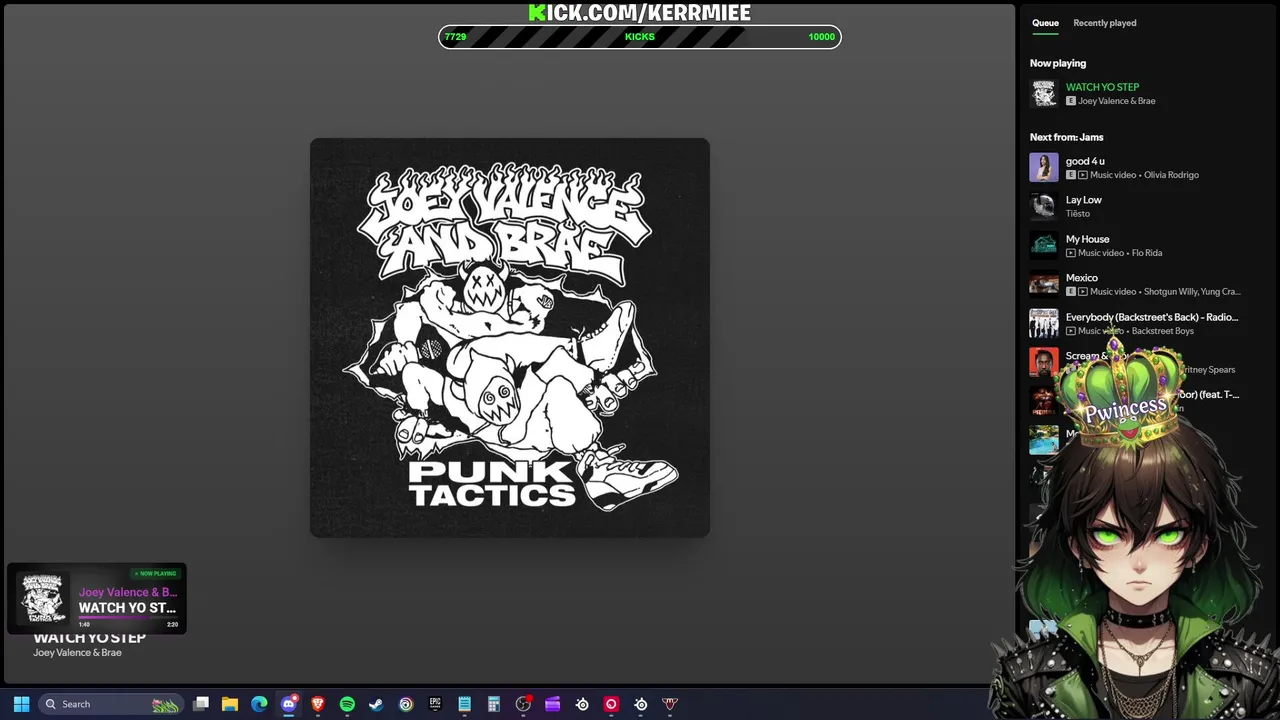Click Joey Valence & Brae below the song title
This screenshot has height=720, width=1280.
tap(77, 653)
